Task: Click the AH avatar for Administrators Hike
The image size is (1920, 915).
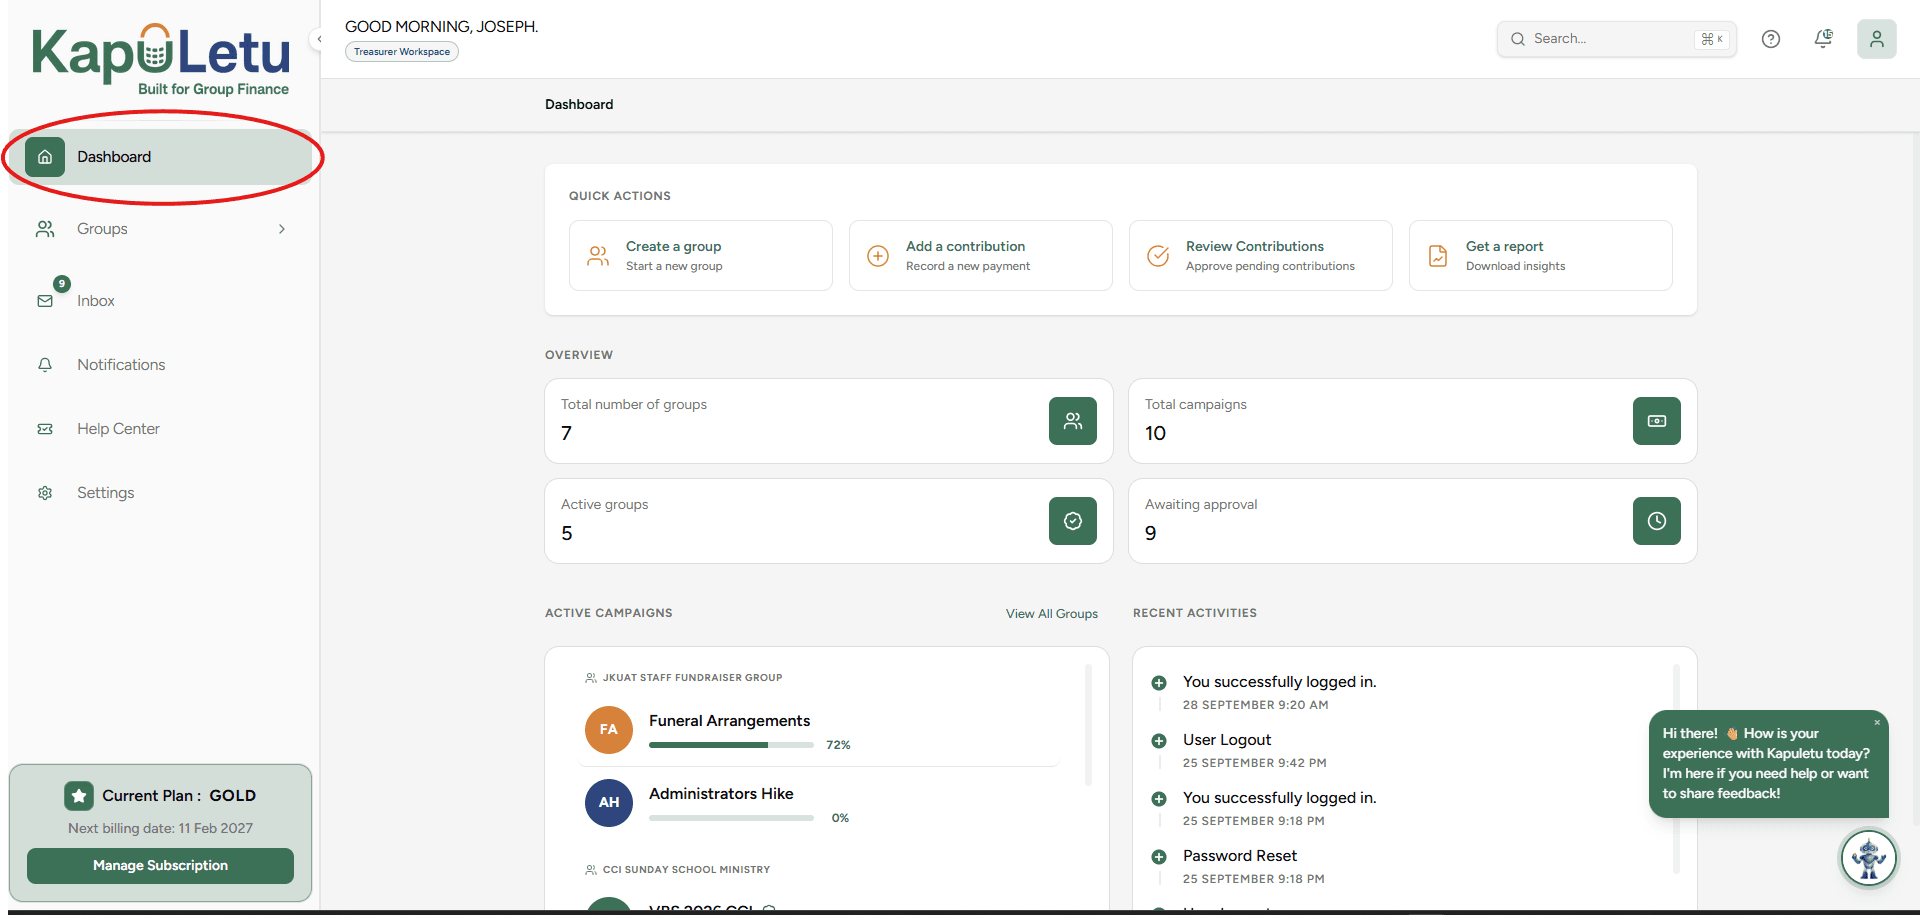Action: tap(609, 803)
